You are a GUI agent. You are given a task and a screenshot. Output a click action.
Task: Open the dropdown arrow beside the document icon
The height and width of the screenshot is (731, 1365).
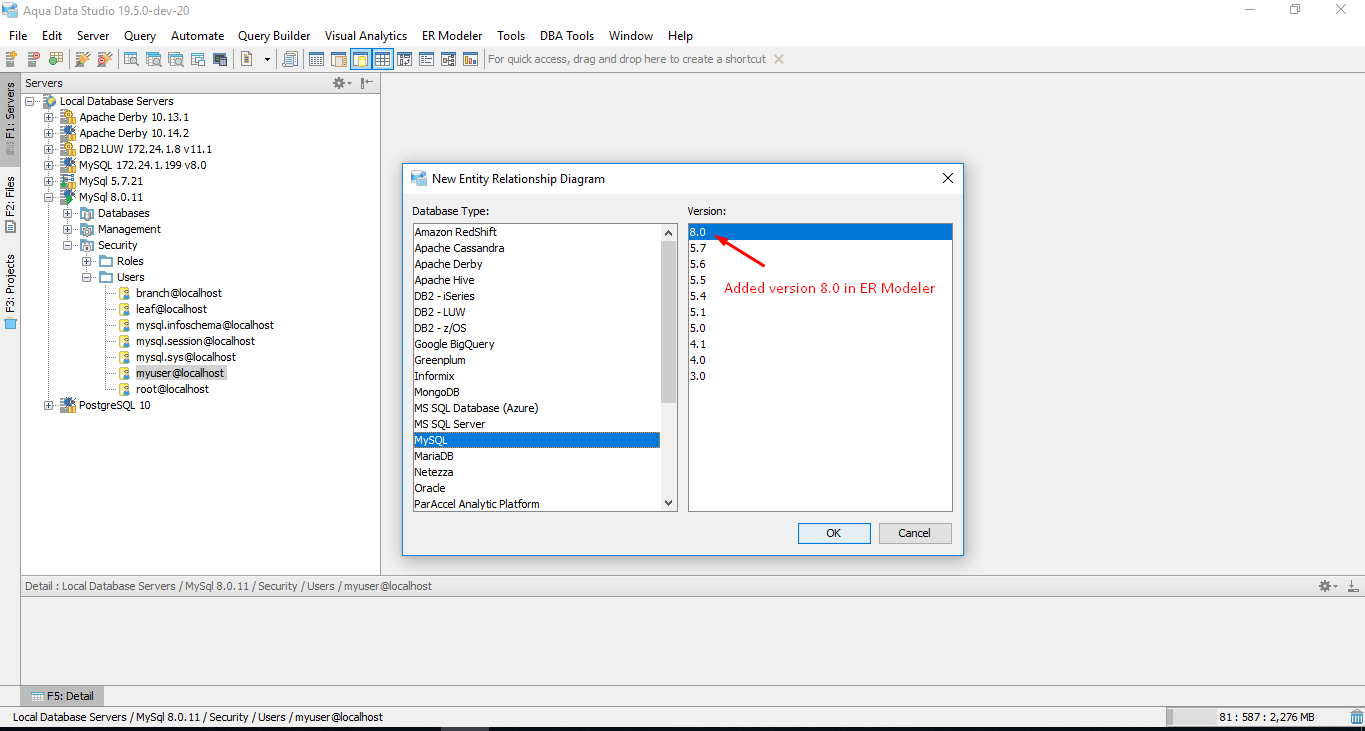(267, 59)
